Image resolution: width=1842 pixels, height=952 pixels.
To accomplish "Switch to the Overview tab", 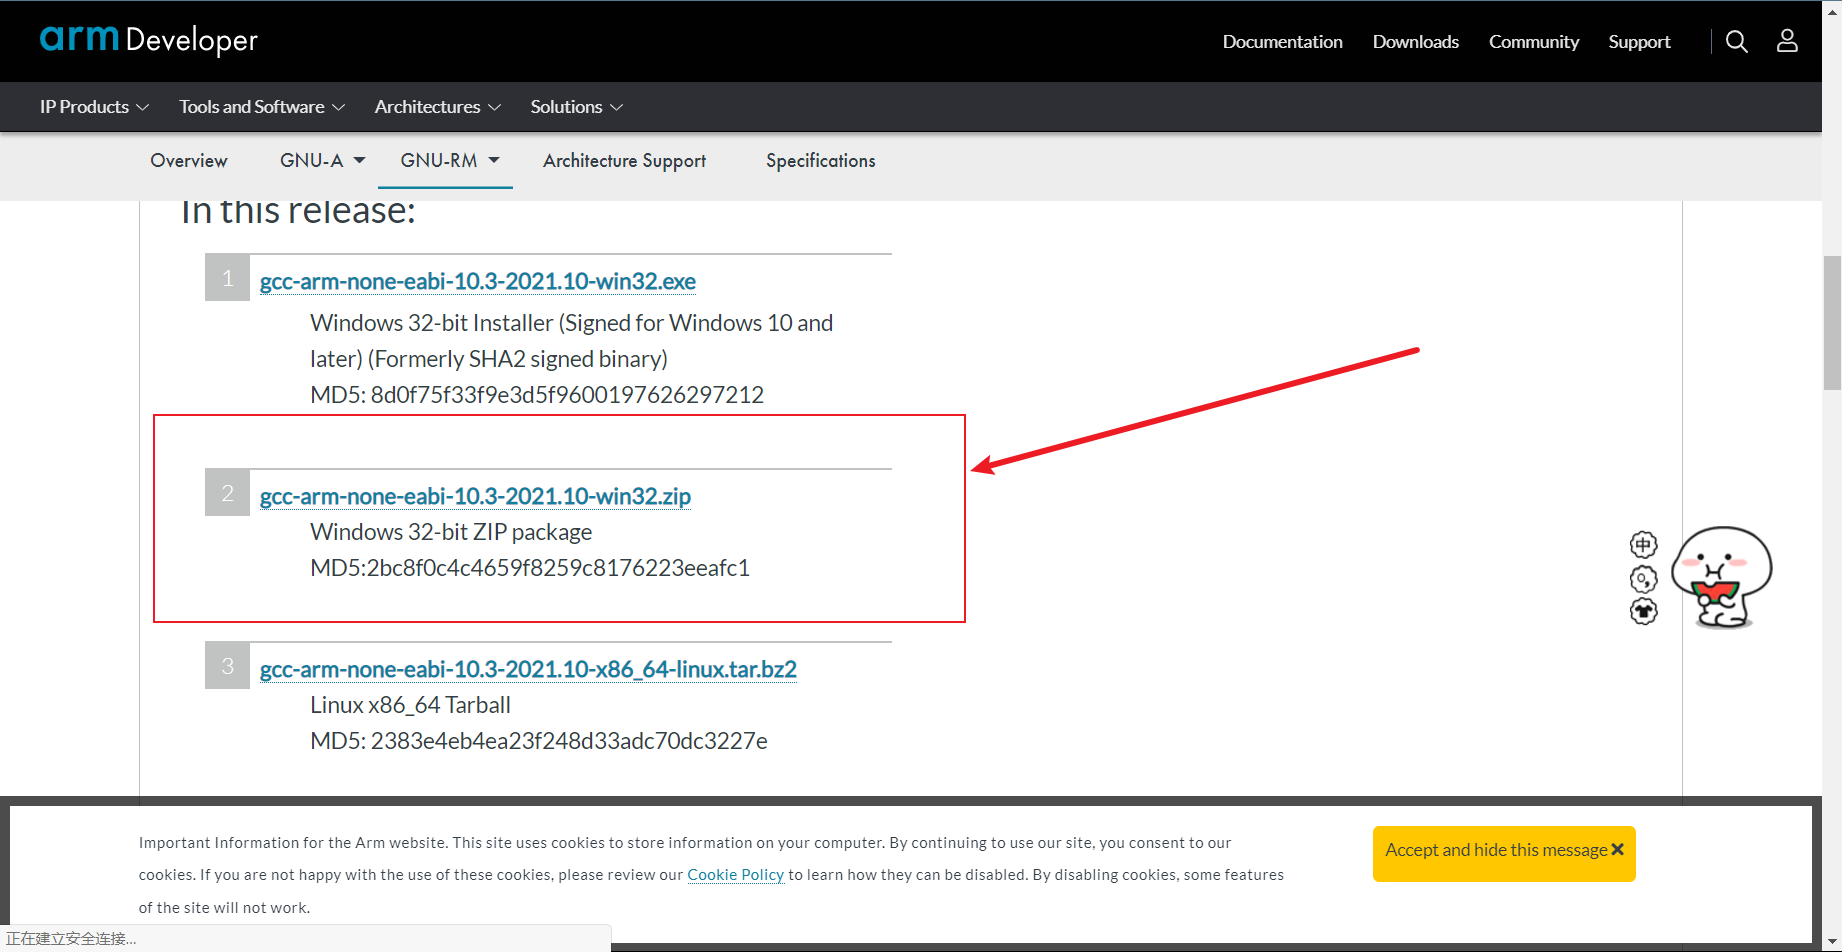I will click(189, 160).
